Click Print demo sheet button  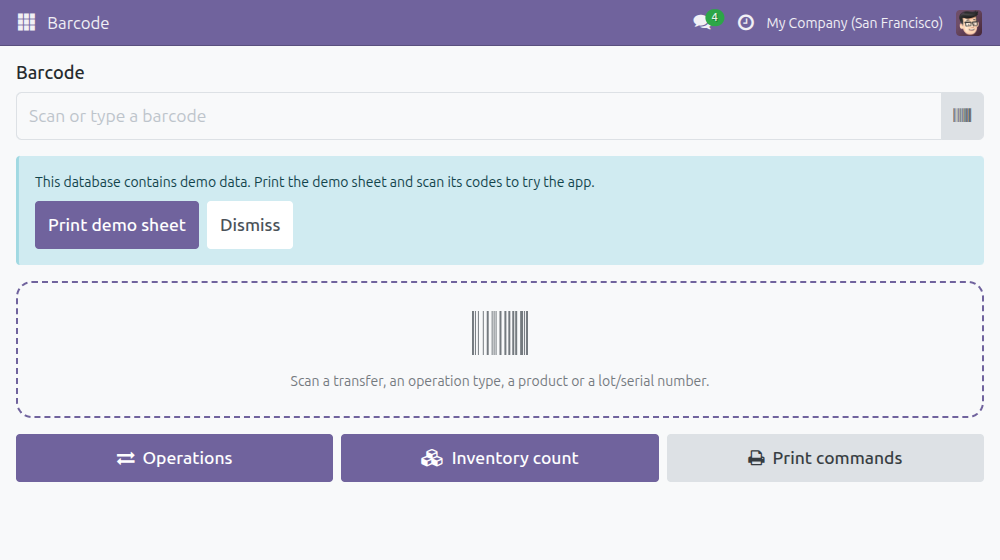tap(117, 225)
